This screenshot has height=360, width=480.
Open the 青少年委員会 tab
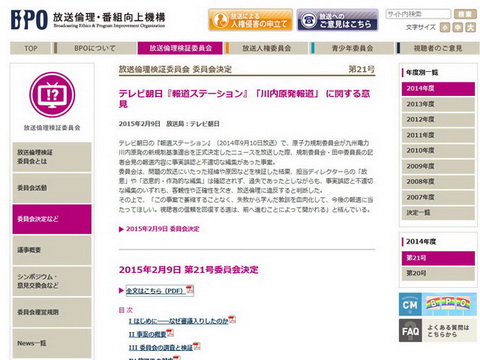click(x=352, y=48)
